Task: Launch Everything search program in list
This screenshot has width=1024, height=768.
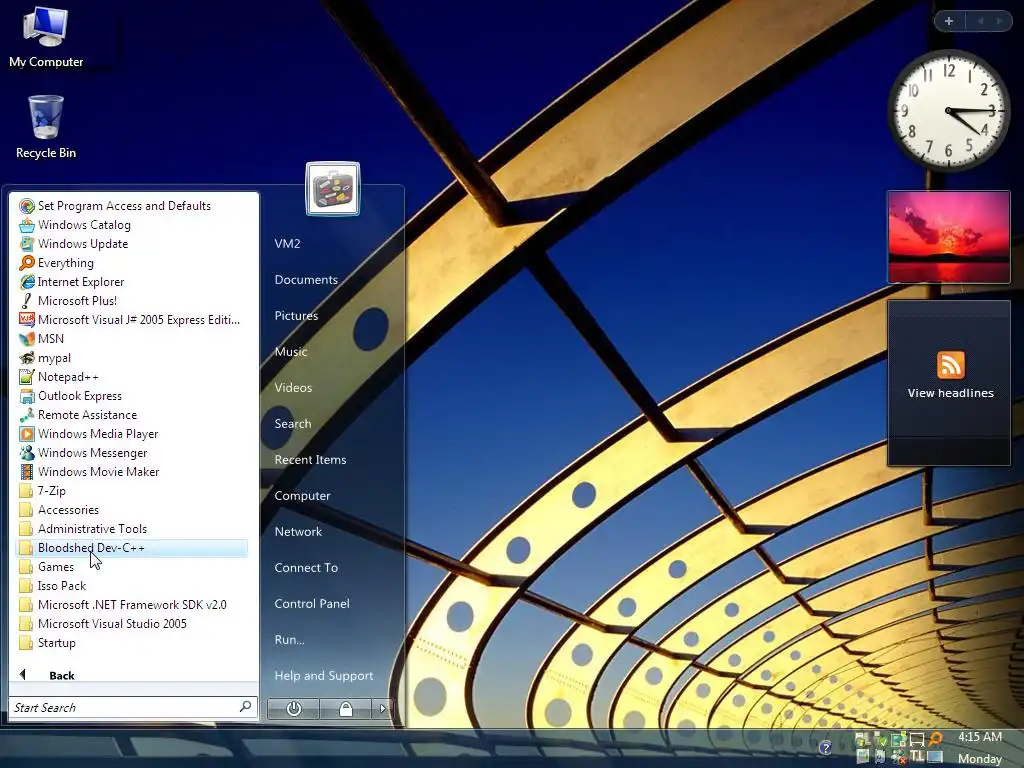Action: click(131, 263)
